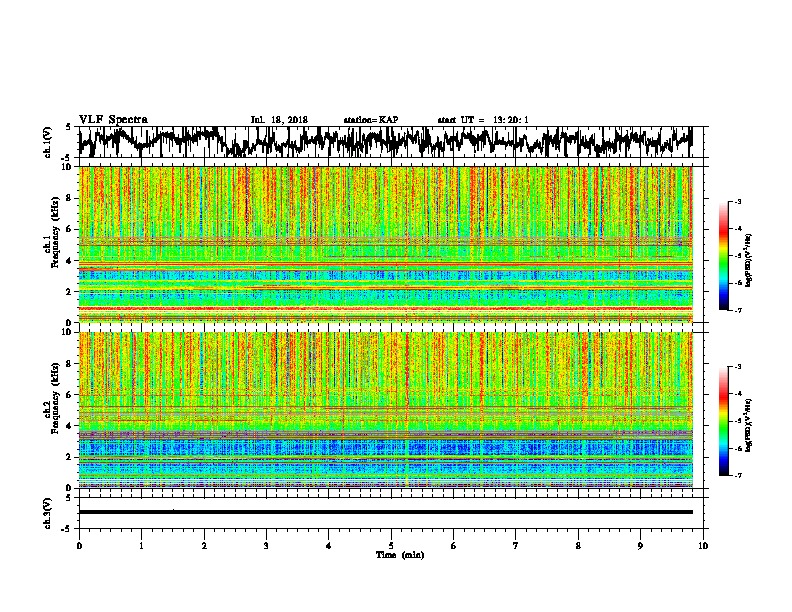Click the ch.2 color scale bar
Screen dimensions: 792x612
724,421
